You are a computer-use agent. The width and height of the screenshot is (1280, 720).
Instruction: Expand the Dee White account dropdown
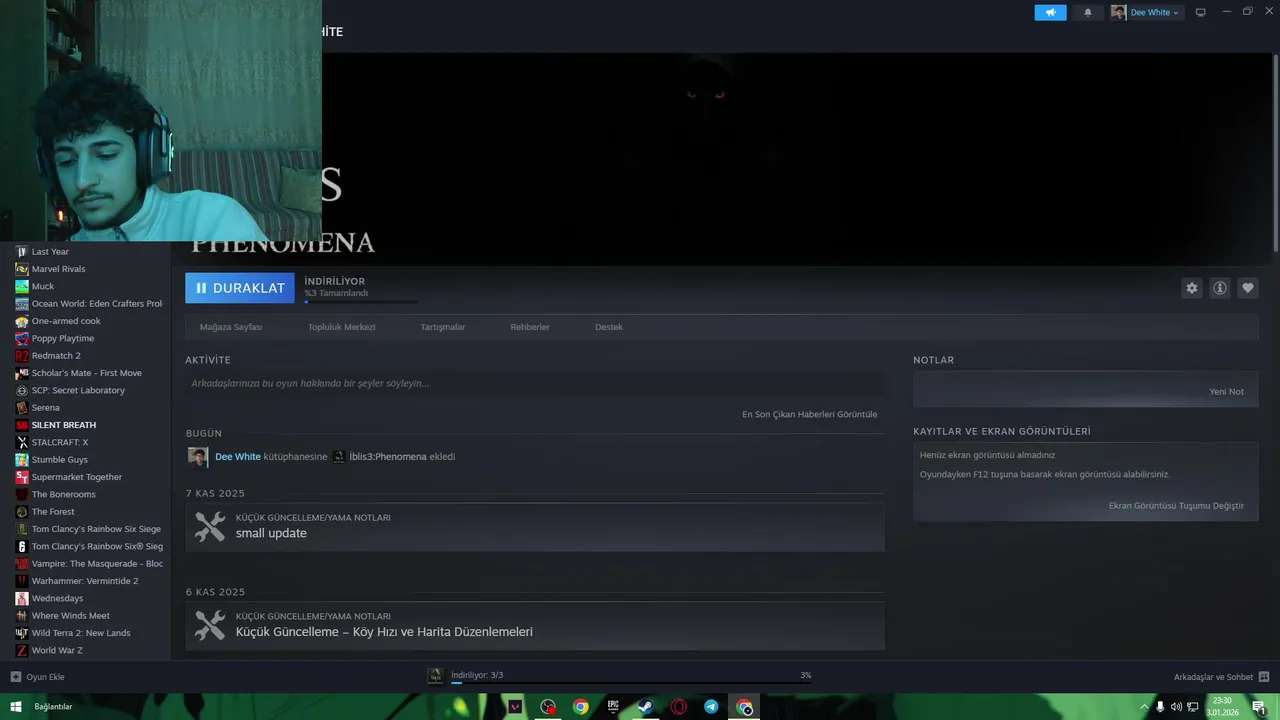1147,12
